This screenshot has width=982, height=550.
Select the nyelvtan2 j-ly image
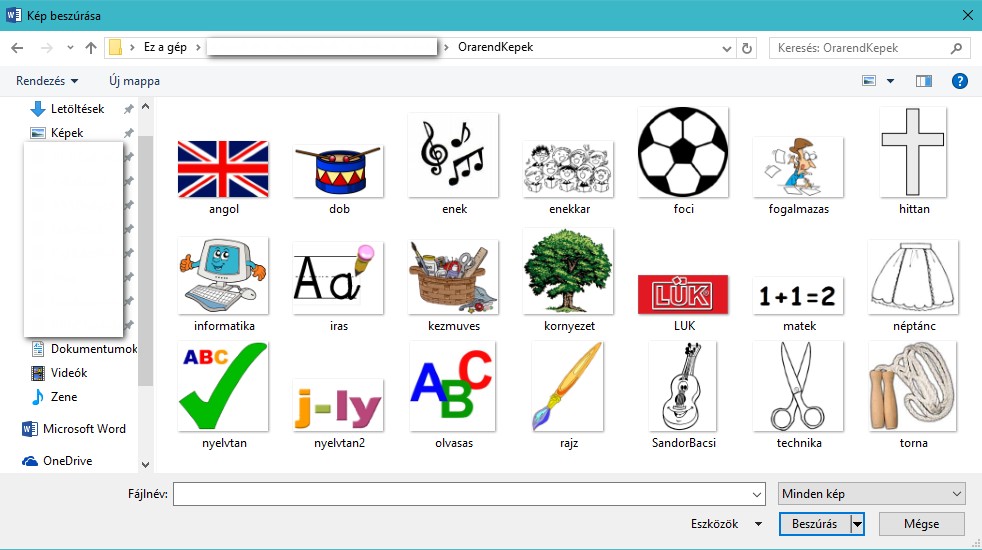coord(338,405)
